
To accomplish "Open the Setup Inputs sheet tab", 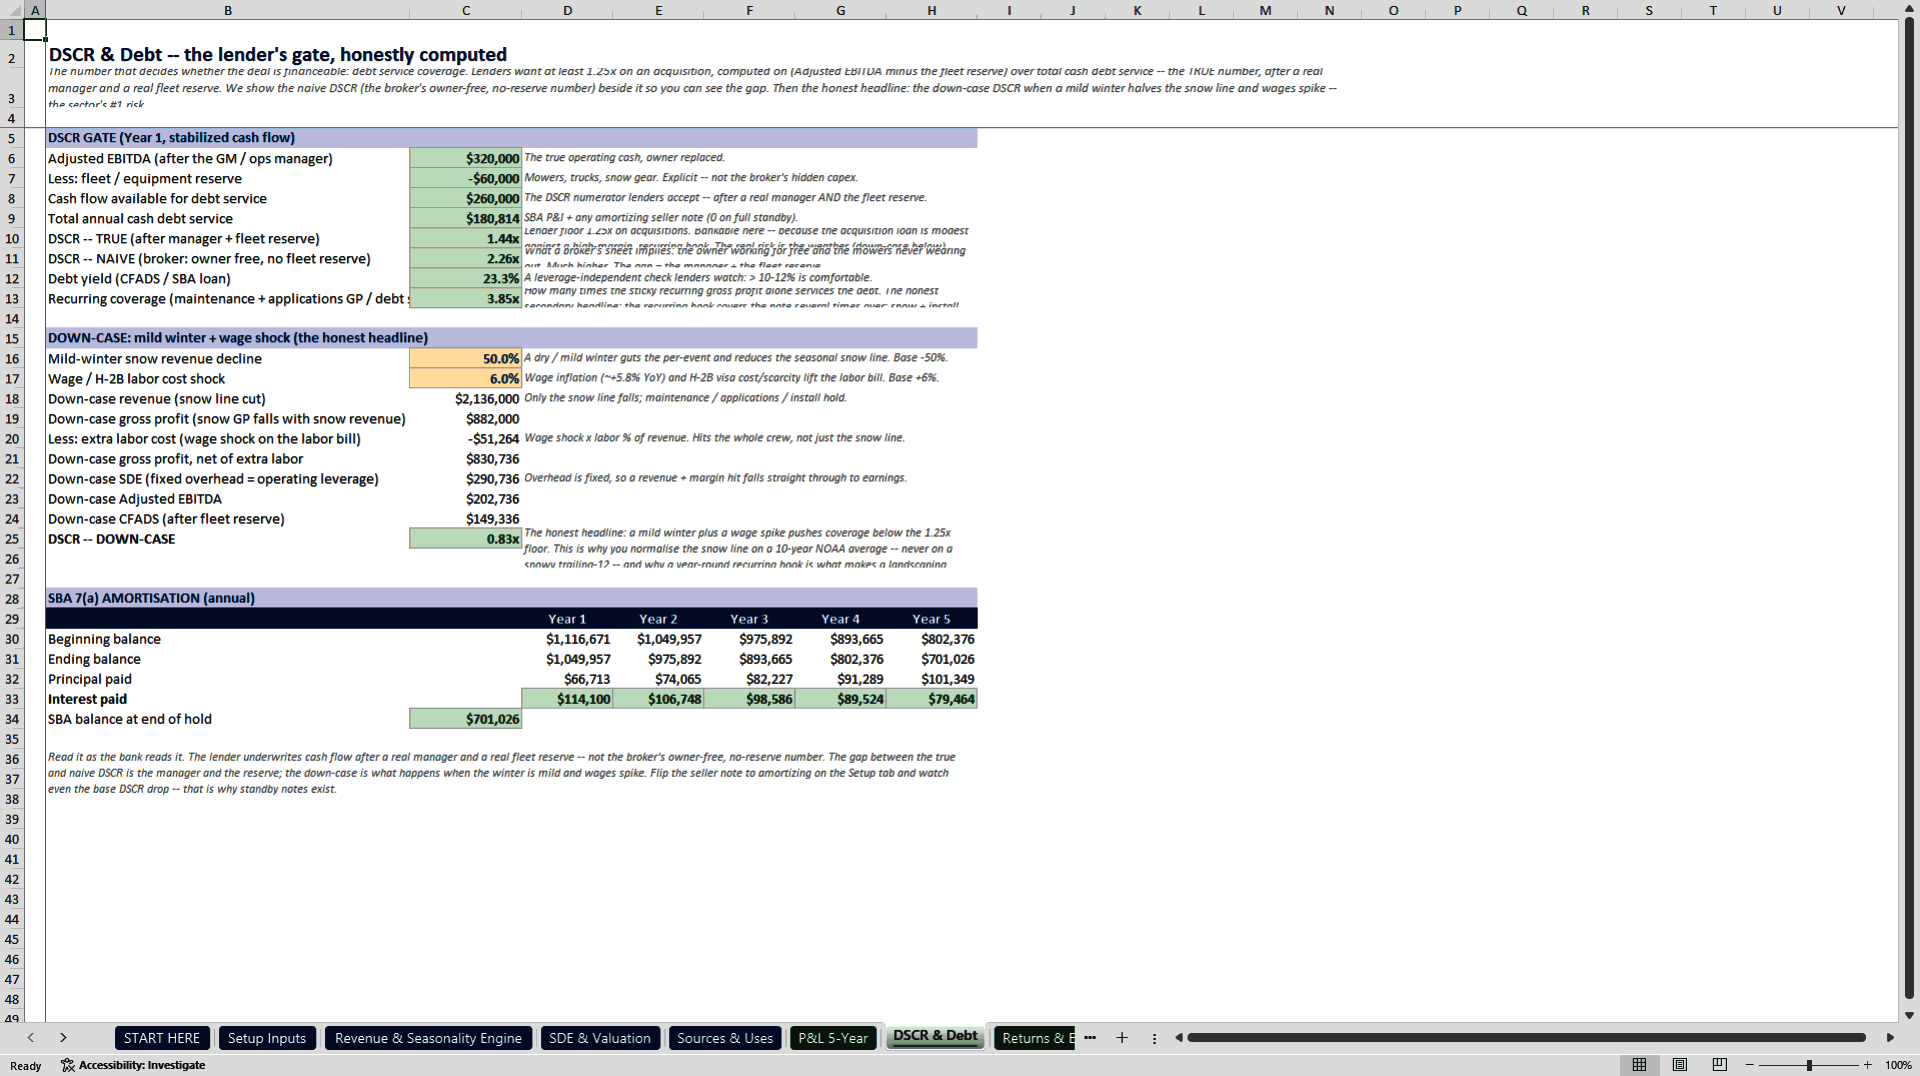I will pos(267,1038).
